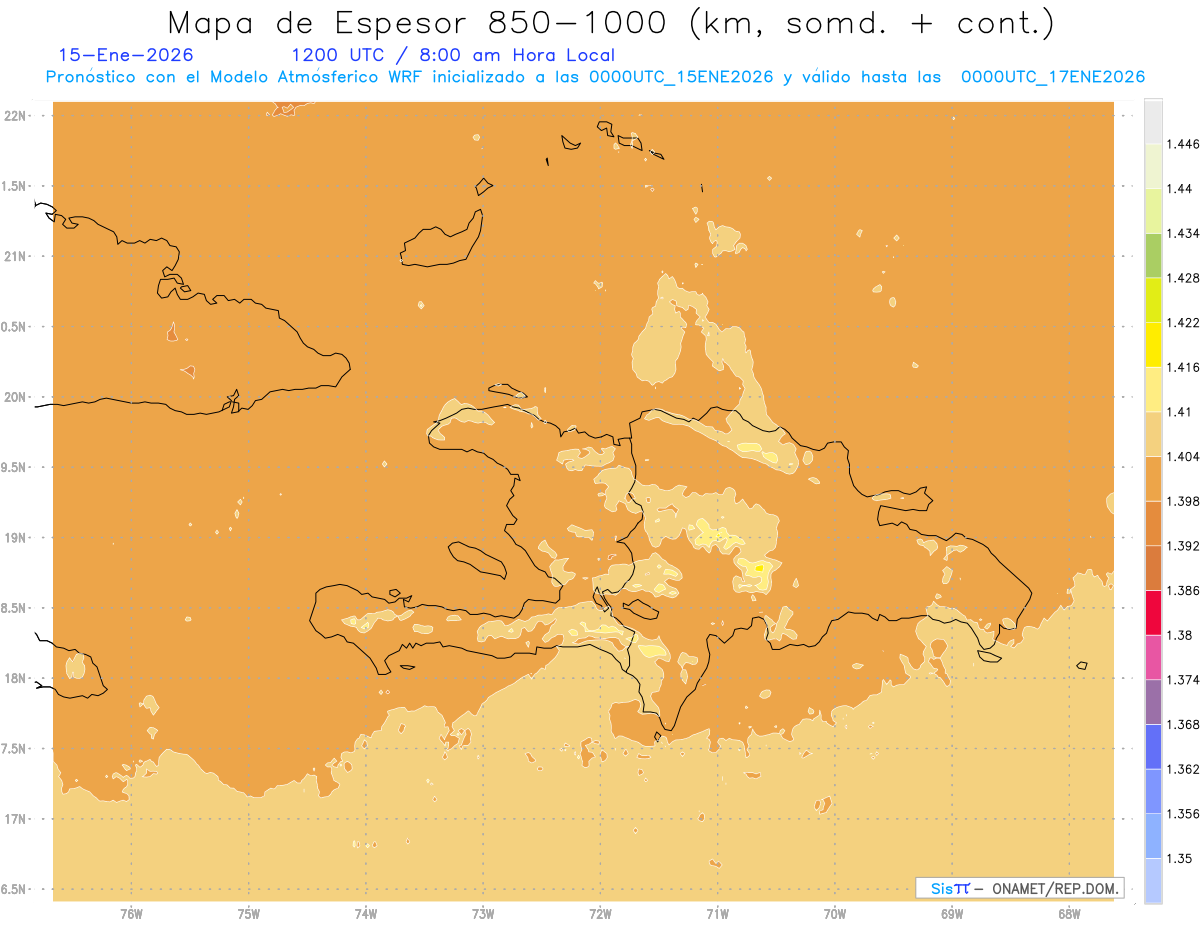Click the legend value '1.422'
This screenshot has height=927, width=1200.
click(1182, 322)
